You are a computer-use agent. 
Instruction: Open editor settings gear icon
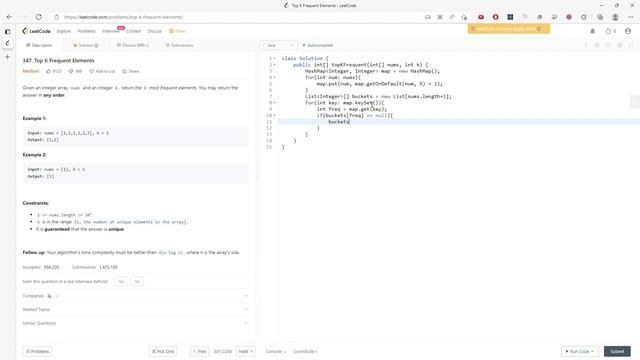click(x=620, y=45)
